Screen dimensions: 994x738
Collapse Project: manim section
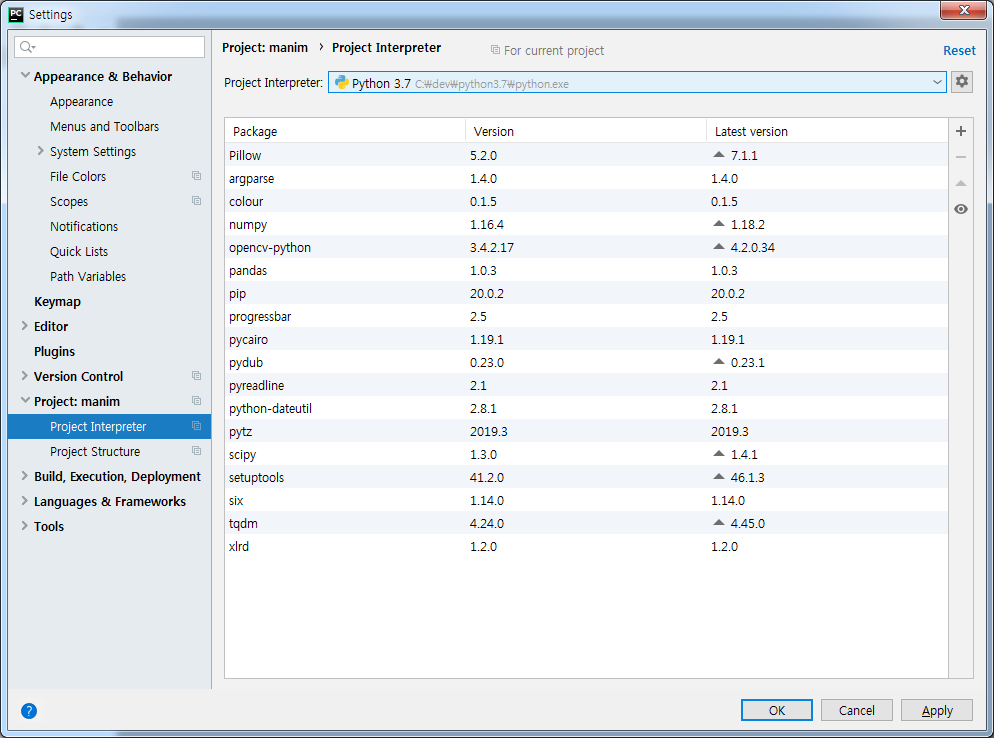pyautogui.click(x=25, y=401)
